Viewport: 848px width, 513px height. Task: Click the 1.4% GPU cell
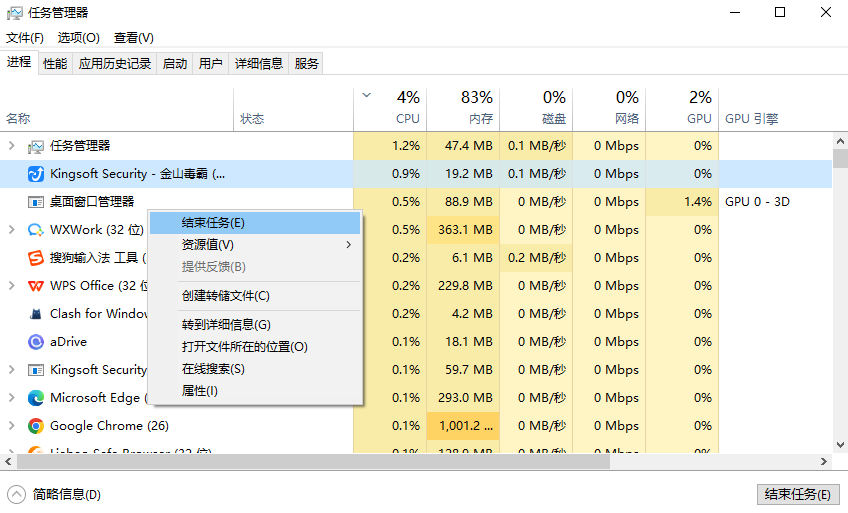coord(682,202)
